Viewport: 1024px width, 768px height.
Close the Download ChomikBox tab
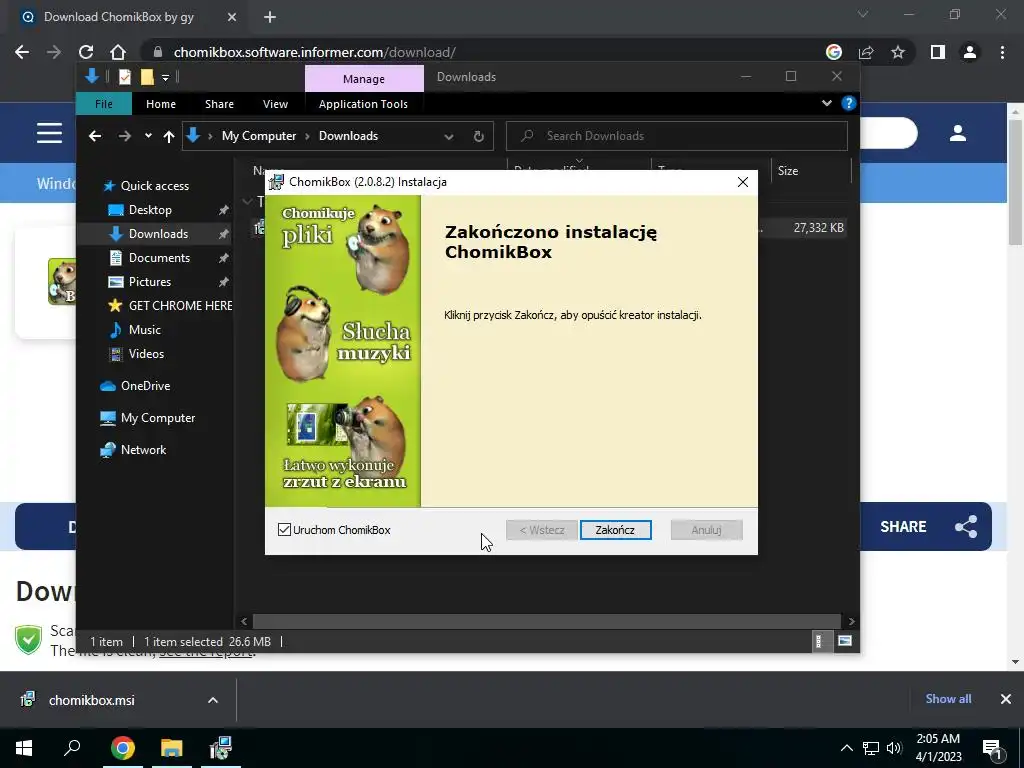pos(232,18)
